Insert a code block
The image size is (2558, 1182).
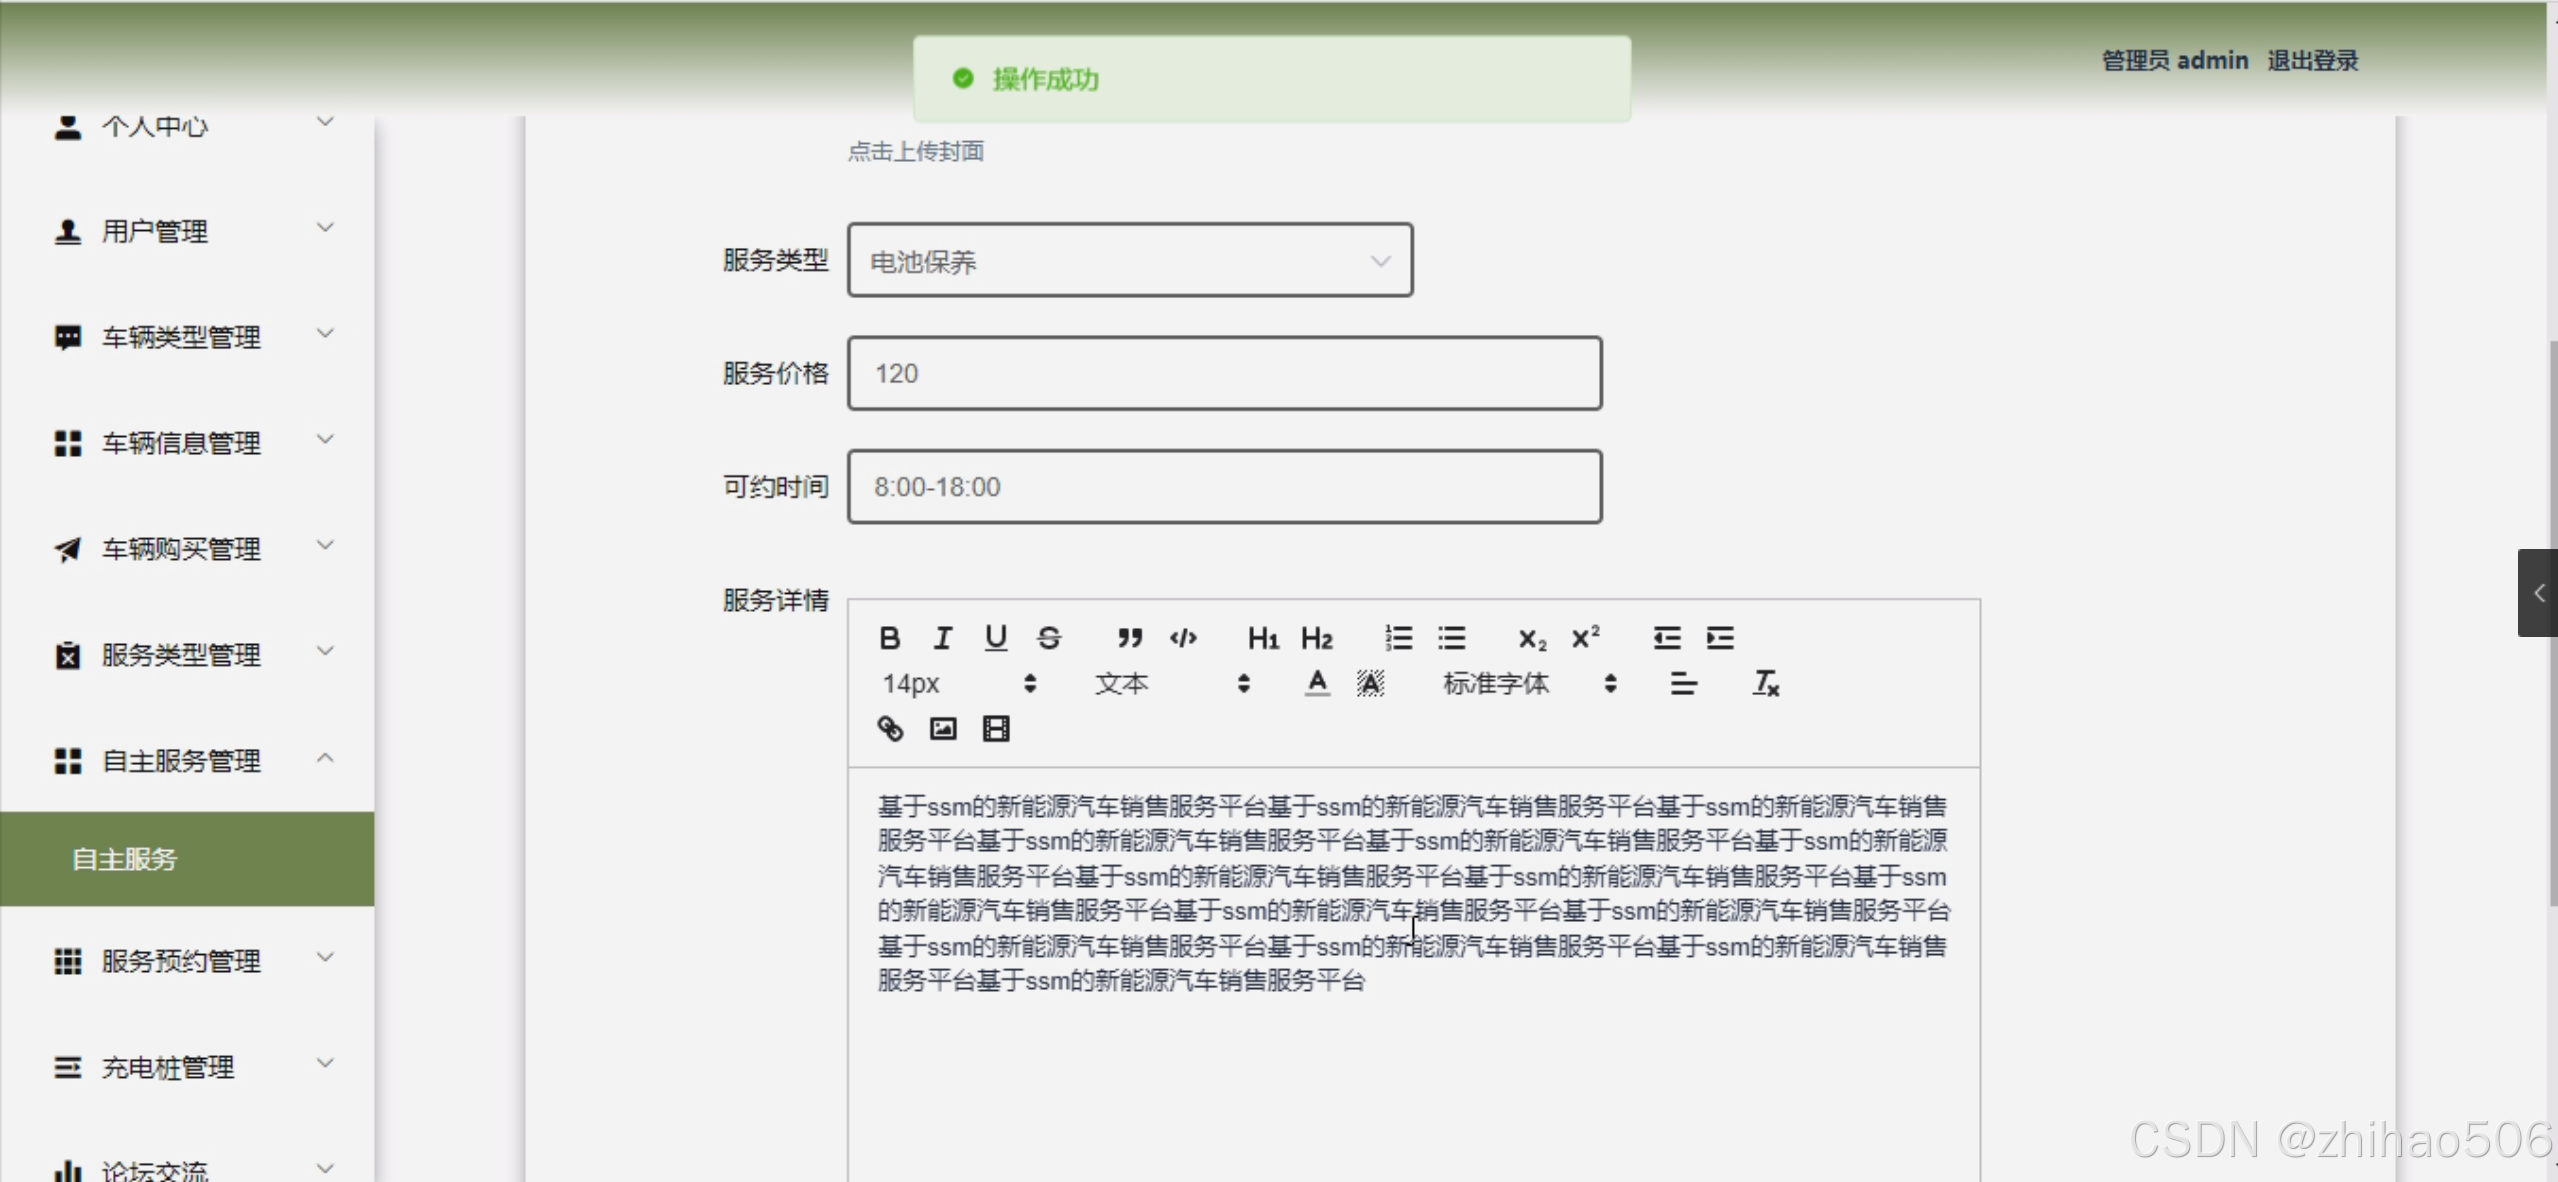pyautogui.click(x=1183, y=638)
